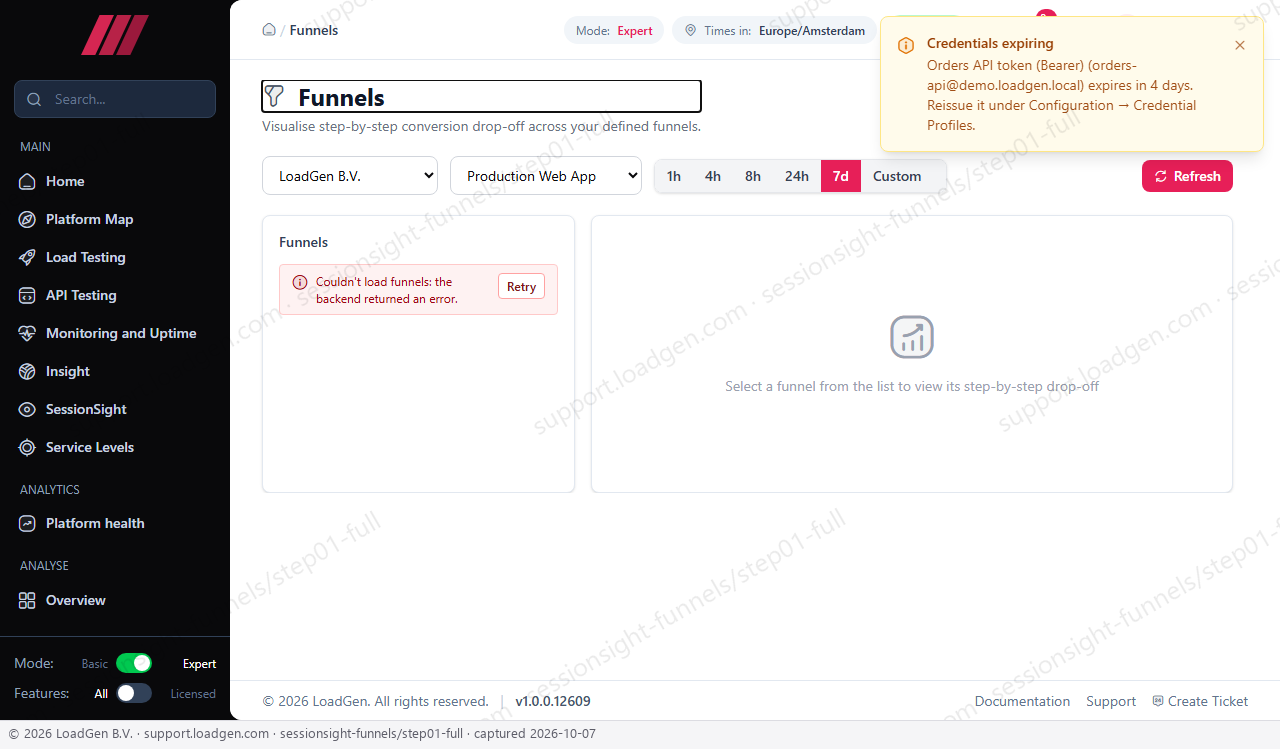Select the 24h time range
Viewport: 1280px width, 749px height.
tap(797, 176)
